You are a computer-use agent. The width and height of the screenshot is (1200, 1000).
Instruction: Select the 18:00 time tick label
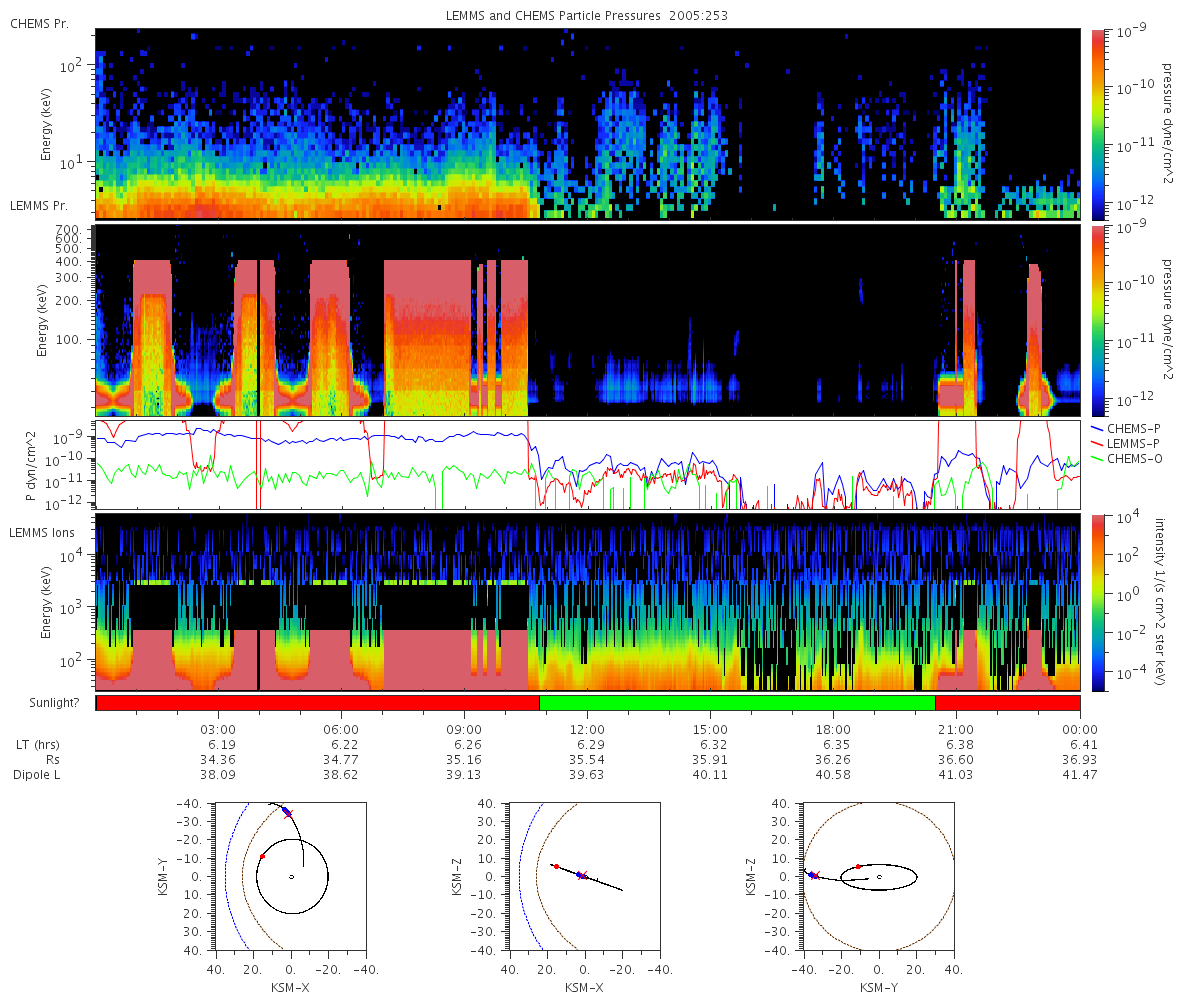pyautogui.click(x=834, y=730)
